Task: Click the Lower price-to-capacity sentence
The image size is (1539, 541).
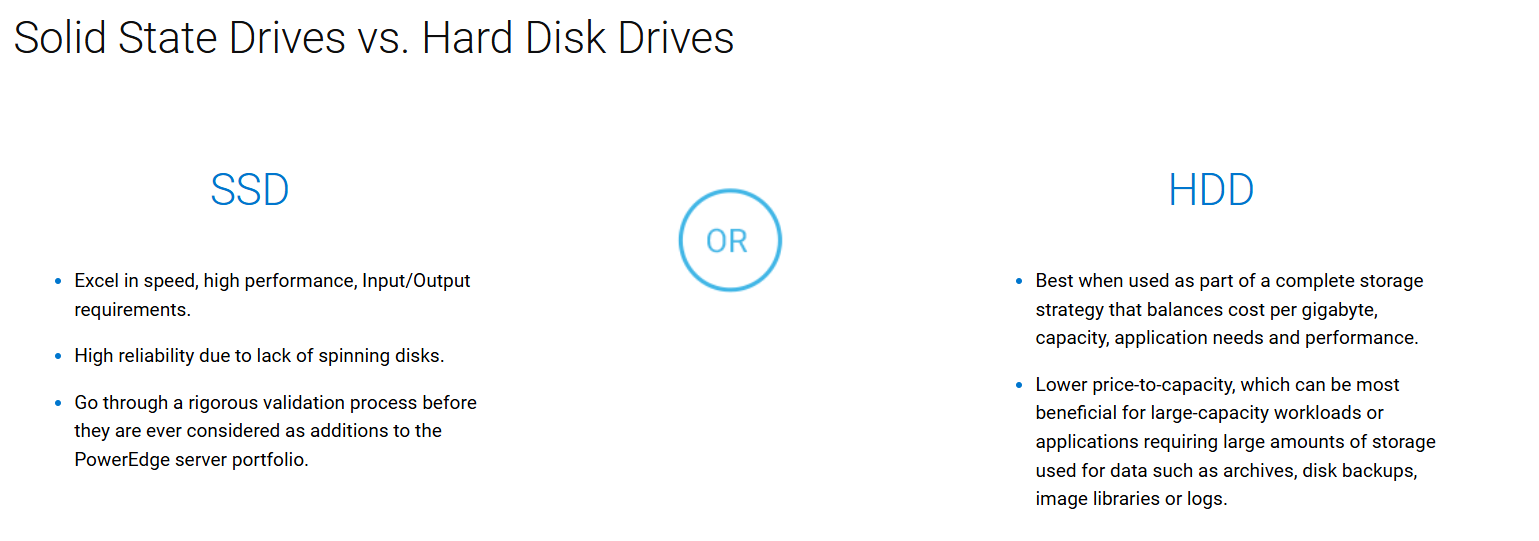Action: click(1235, 441)
